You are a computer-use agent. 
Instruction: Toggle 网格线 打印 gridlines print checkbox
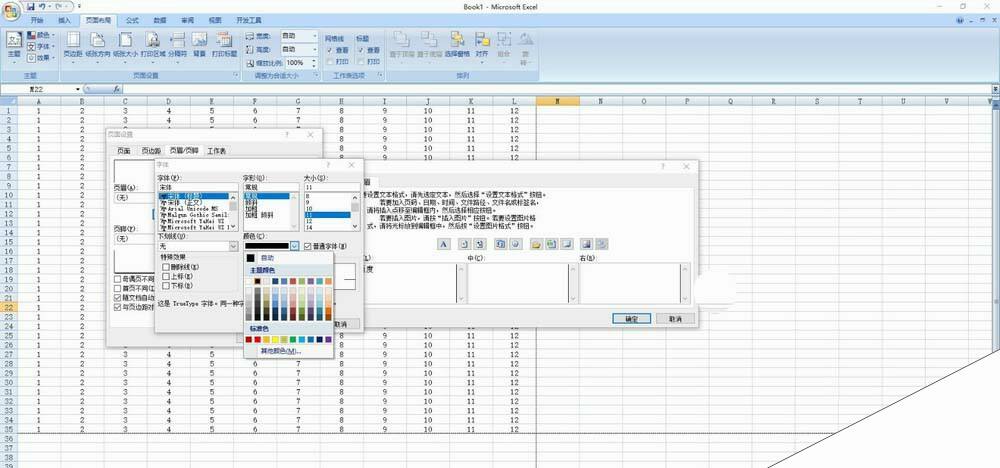(x=329, y=61)
